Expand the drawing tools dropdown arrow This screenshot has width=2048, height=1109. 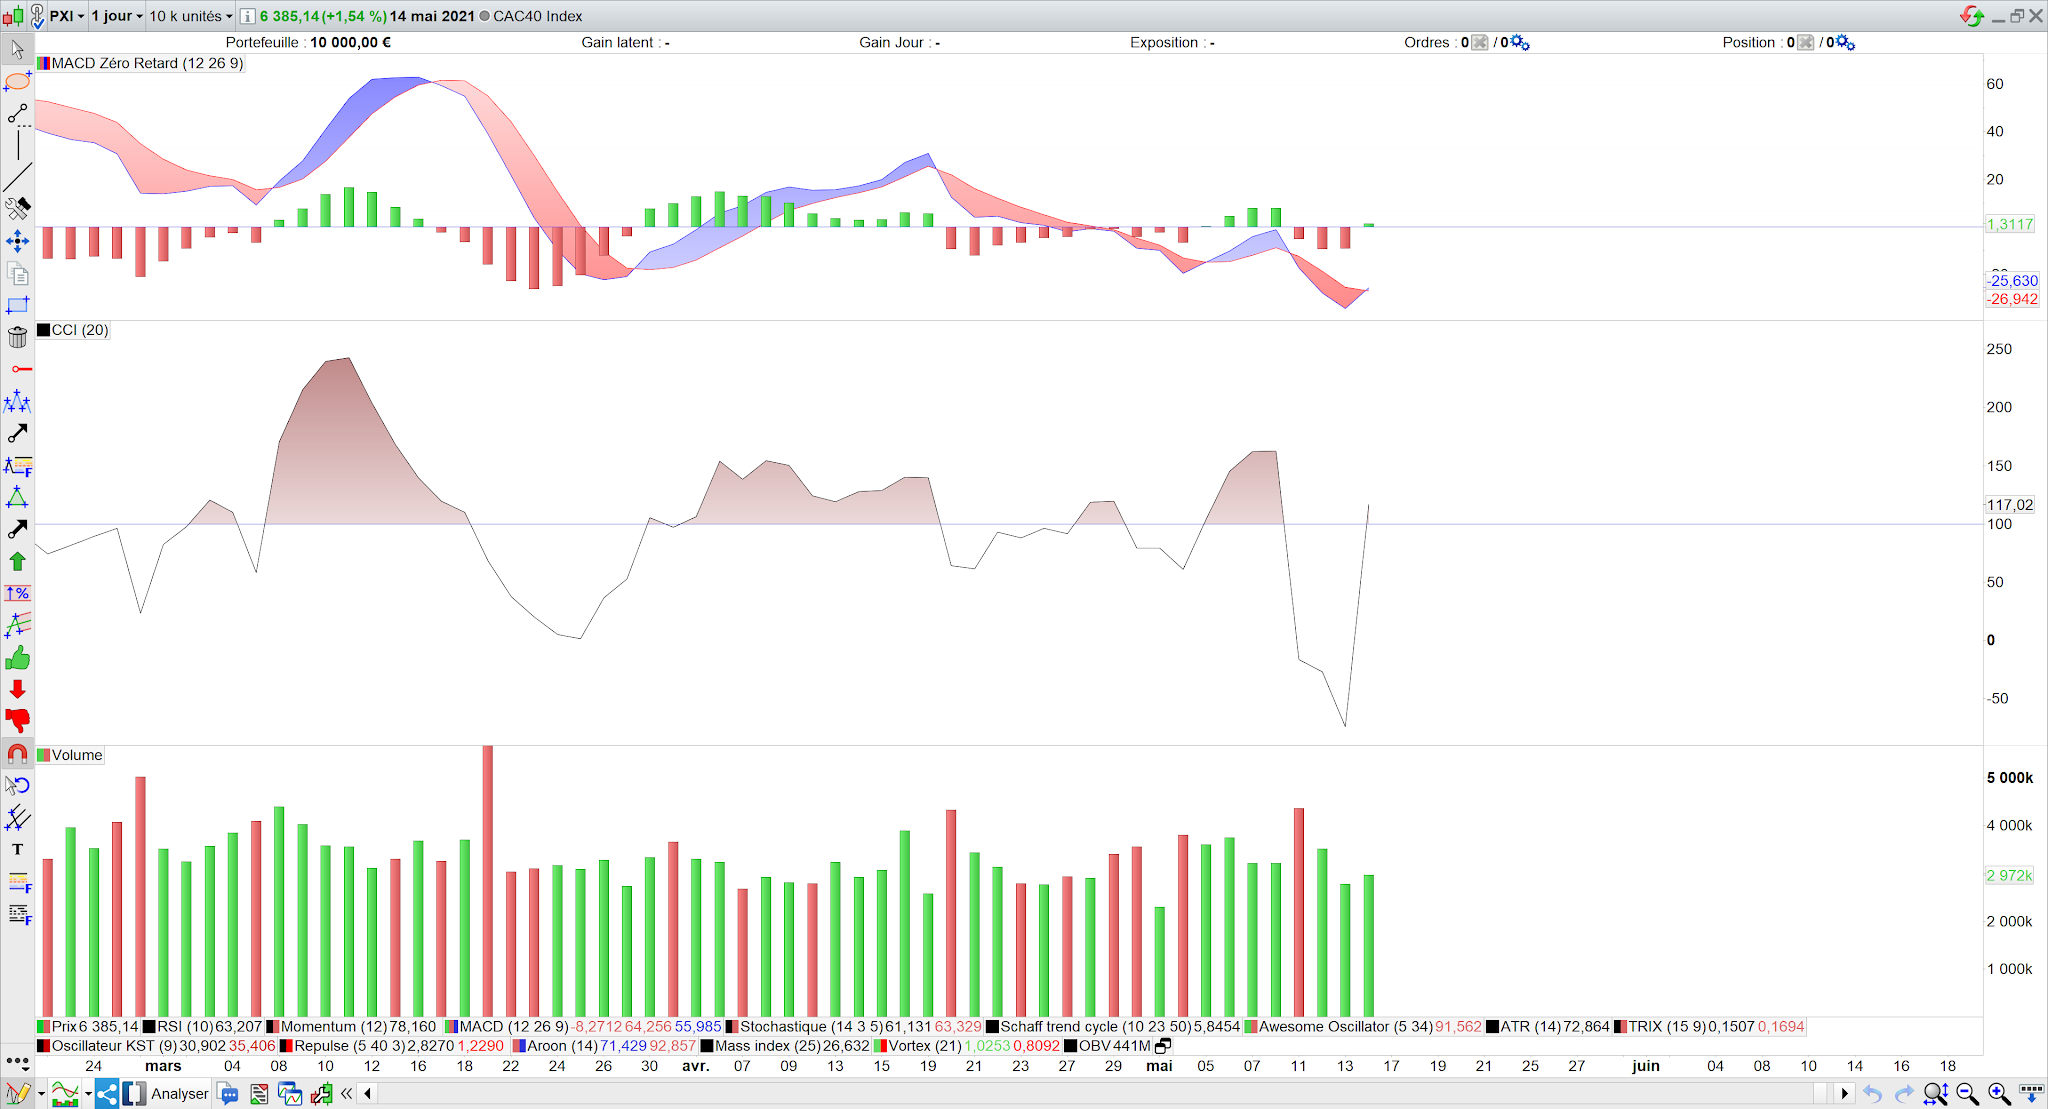[x=41, y=1094]
